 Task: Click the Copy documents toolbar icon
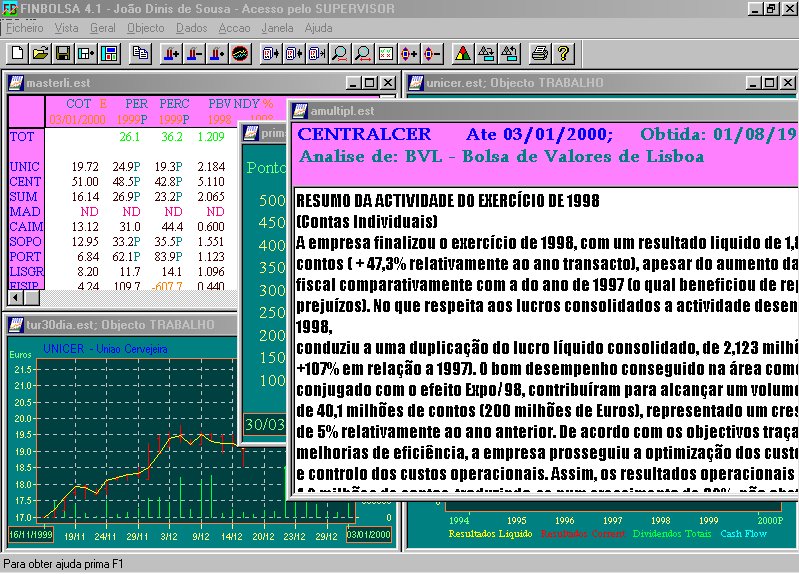(x=141, y=53)
